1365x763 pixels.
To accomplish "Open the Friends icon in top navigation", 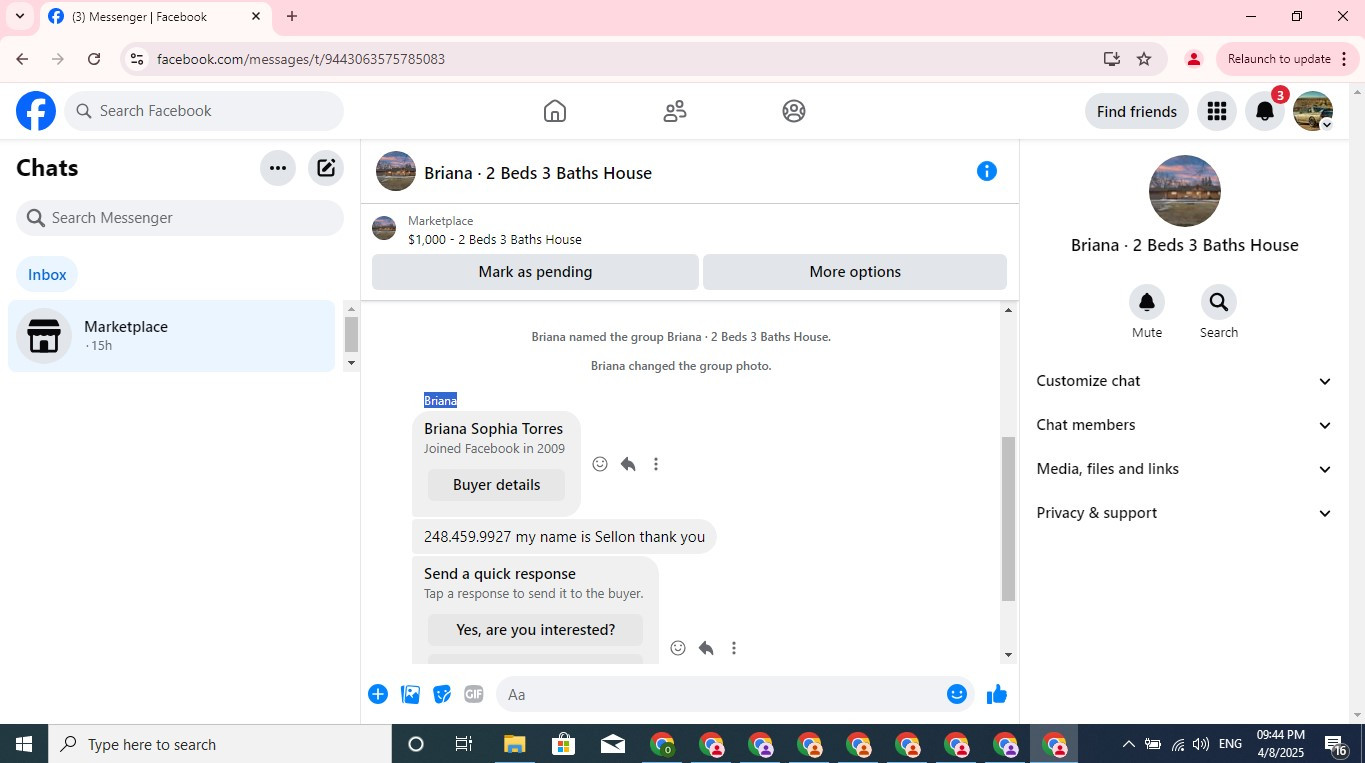I will tap(675, 111).
